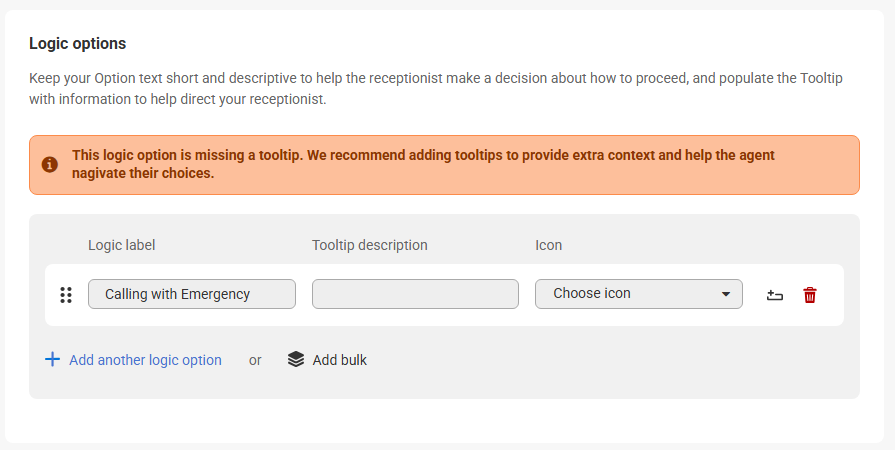Click the Keep your Option text paragraph

coord(435,88)
